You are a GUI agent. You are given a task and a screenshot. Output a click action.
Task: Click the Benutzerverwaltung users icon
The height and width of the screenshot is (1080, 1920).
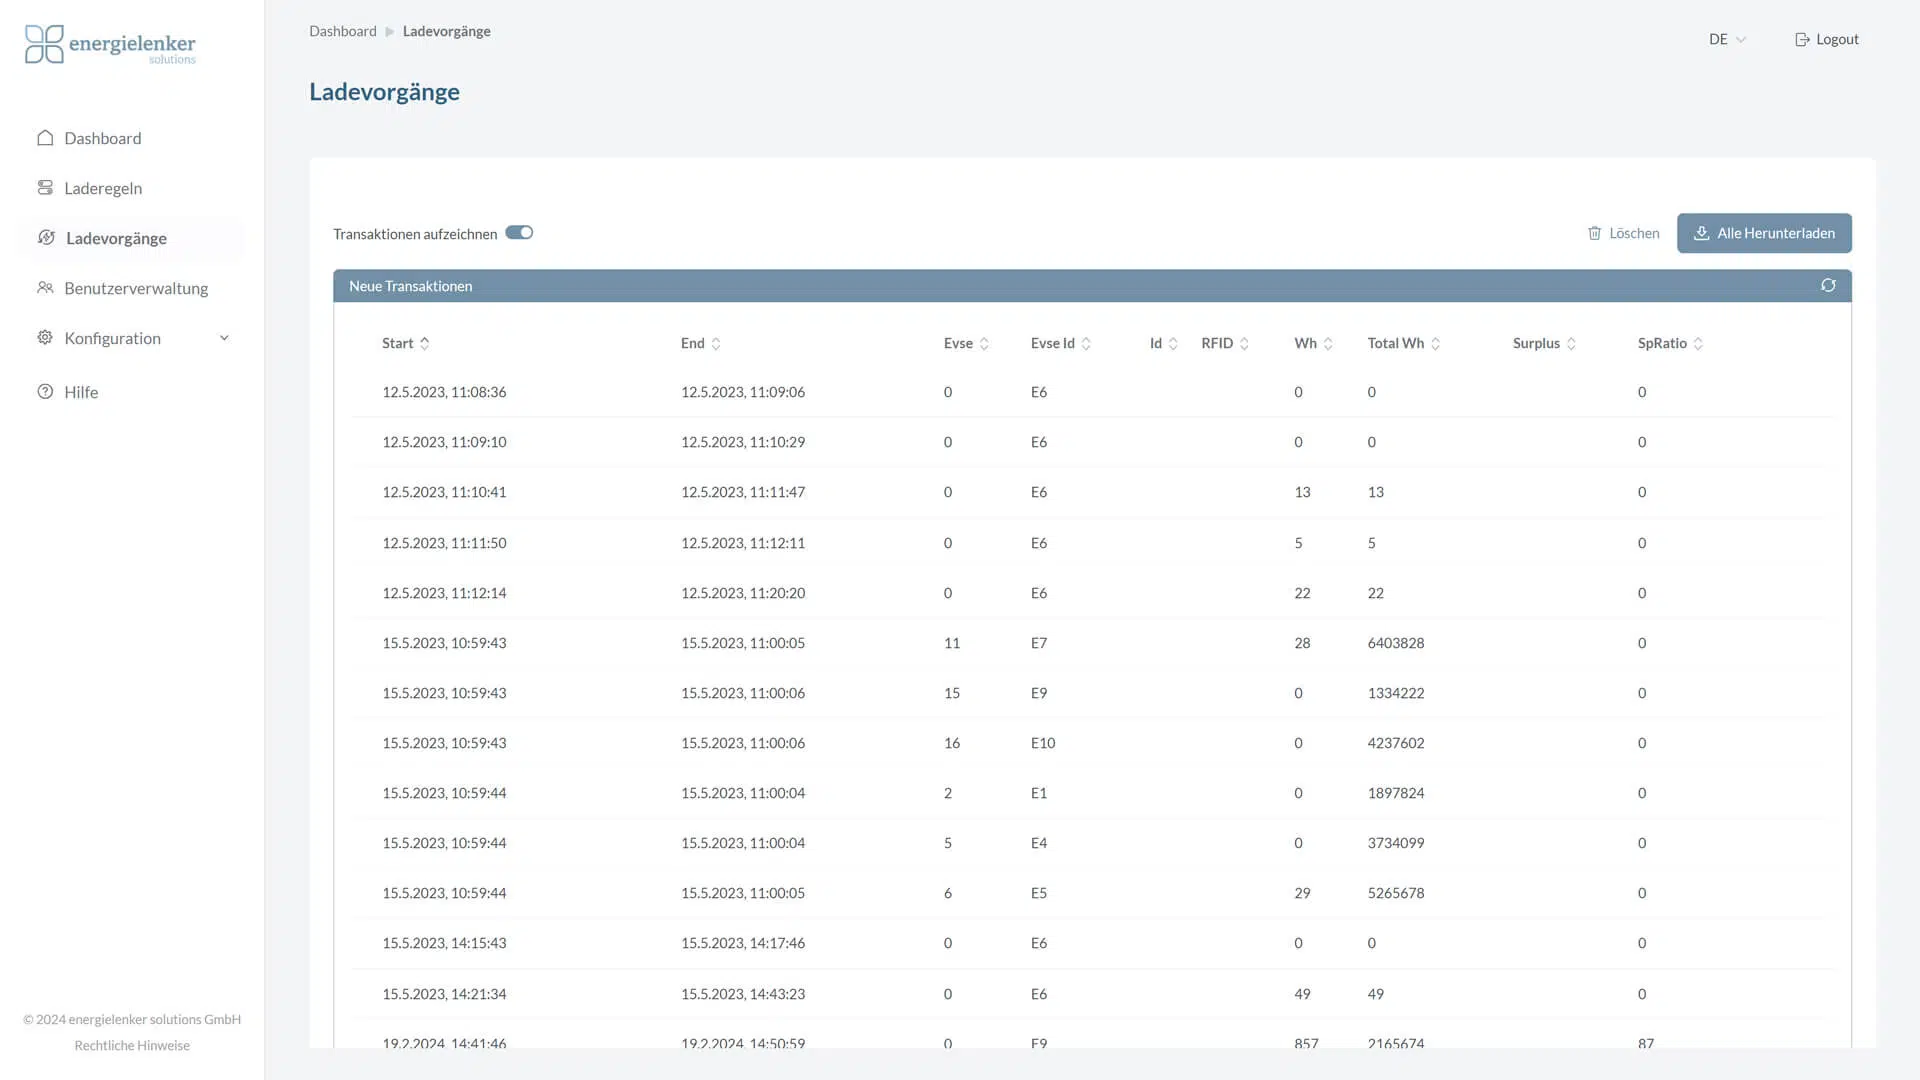[45, 288]
